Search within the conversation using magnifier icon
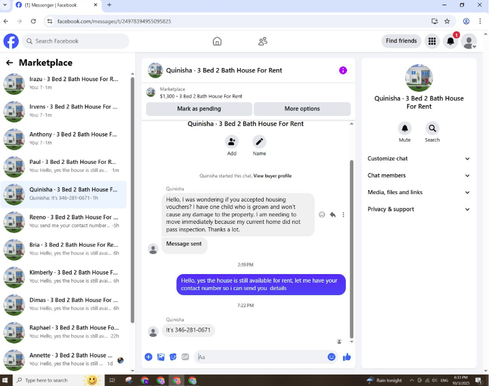Viewport: 500px width, 386px height. click(x=432, y=128)
